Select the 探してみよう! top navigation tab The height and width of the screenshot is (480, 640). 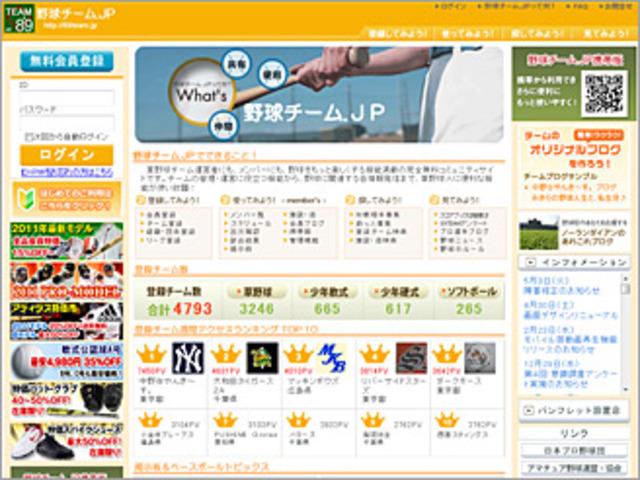coord(536,33)
